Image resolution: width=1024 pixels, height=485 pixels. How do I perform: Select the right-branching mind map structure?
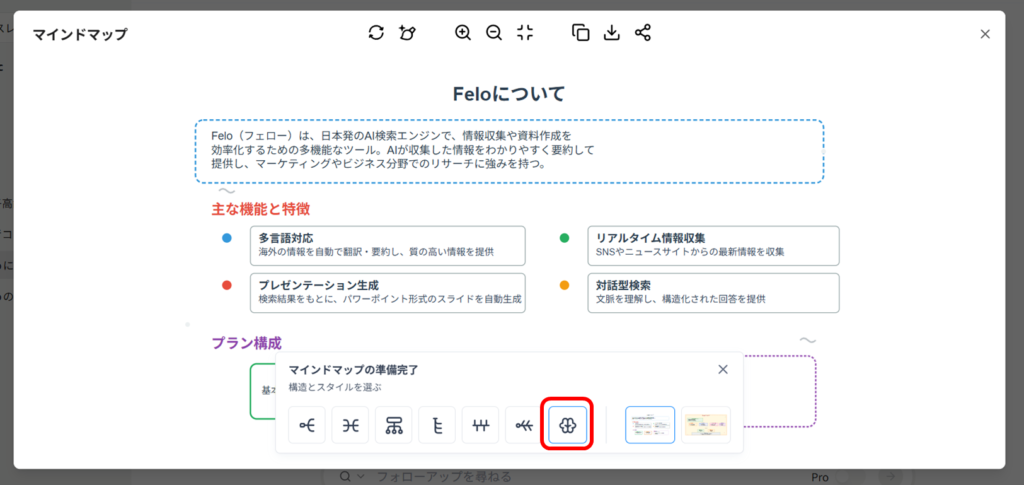[307, 425]
